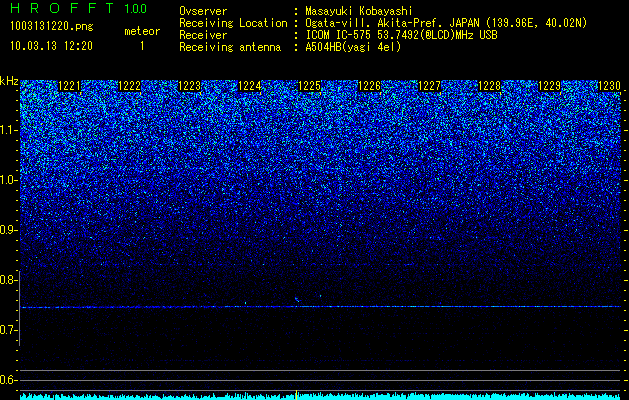The height and width of the screenshot is (400, 629).
Task: Select the date stamp 10.03.13 12:20
Action: point(51,46)
